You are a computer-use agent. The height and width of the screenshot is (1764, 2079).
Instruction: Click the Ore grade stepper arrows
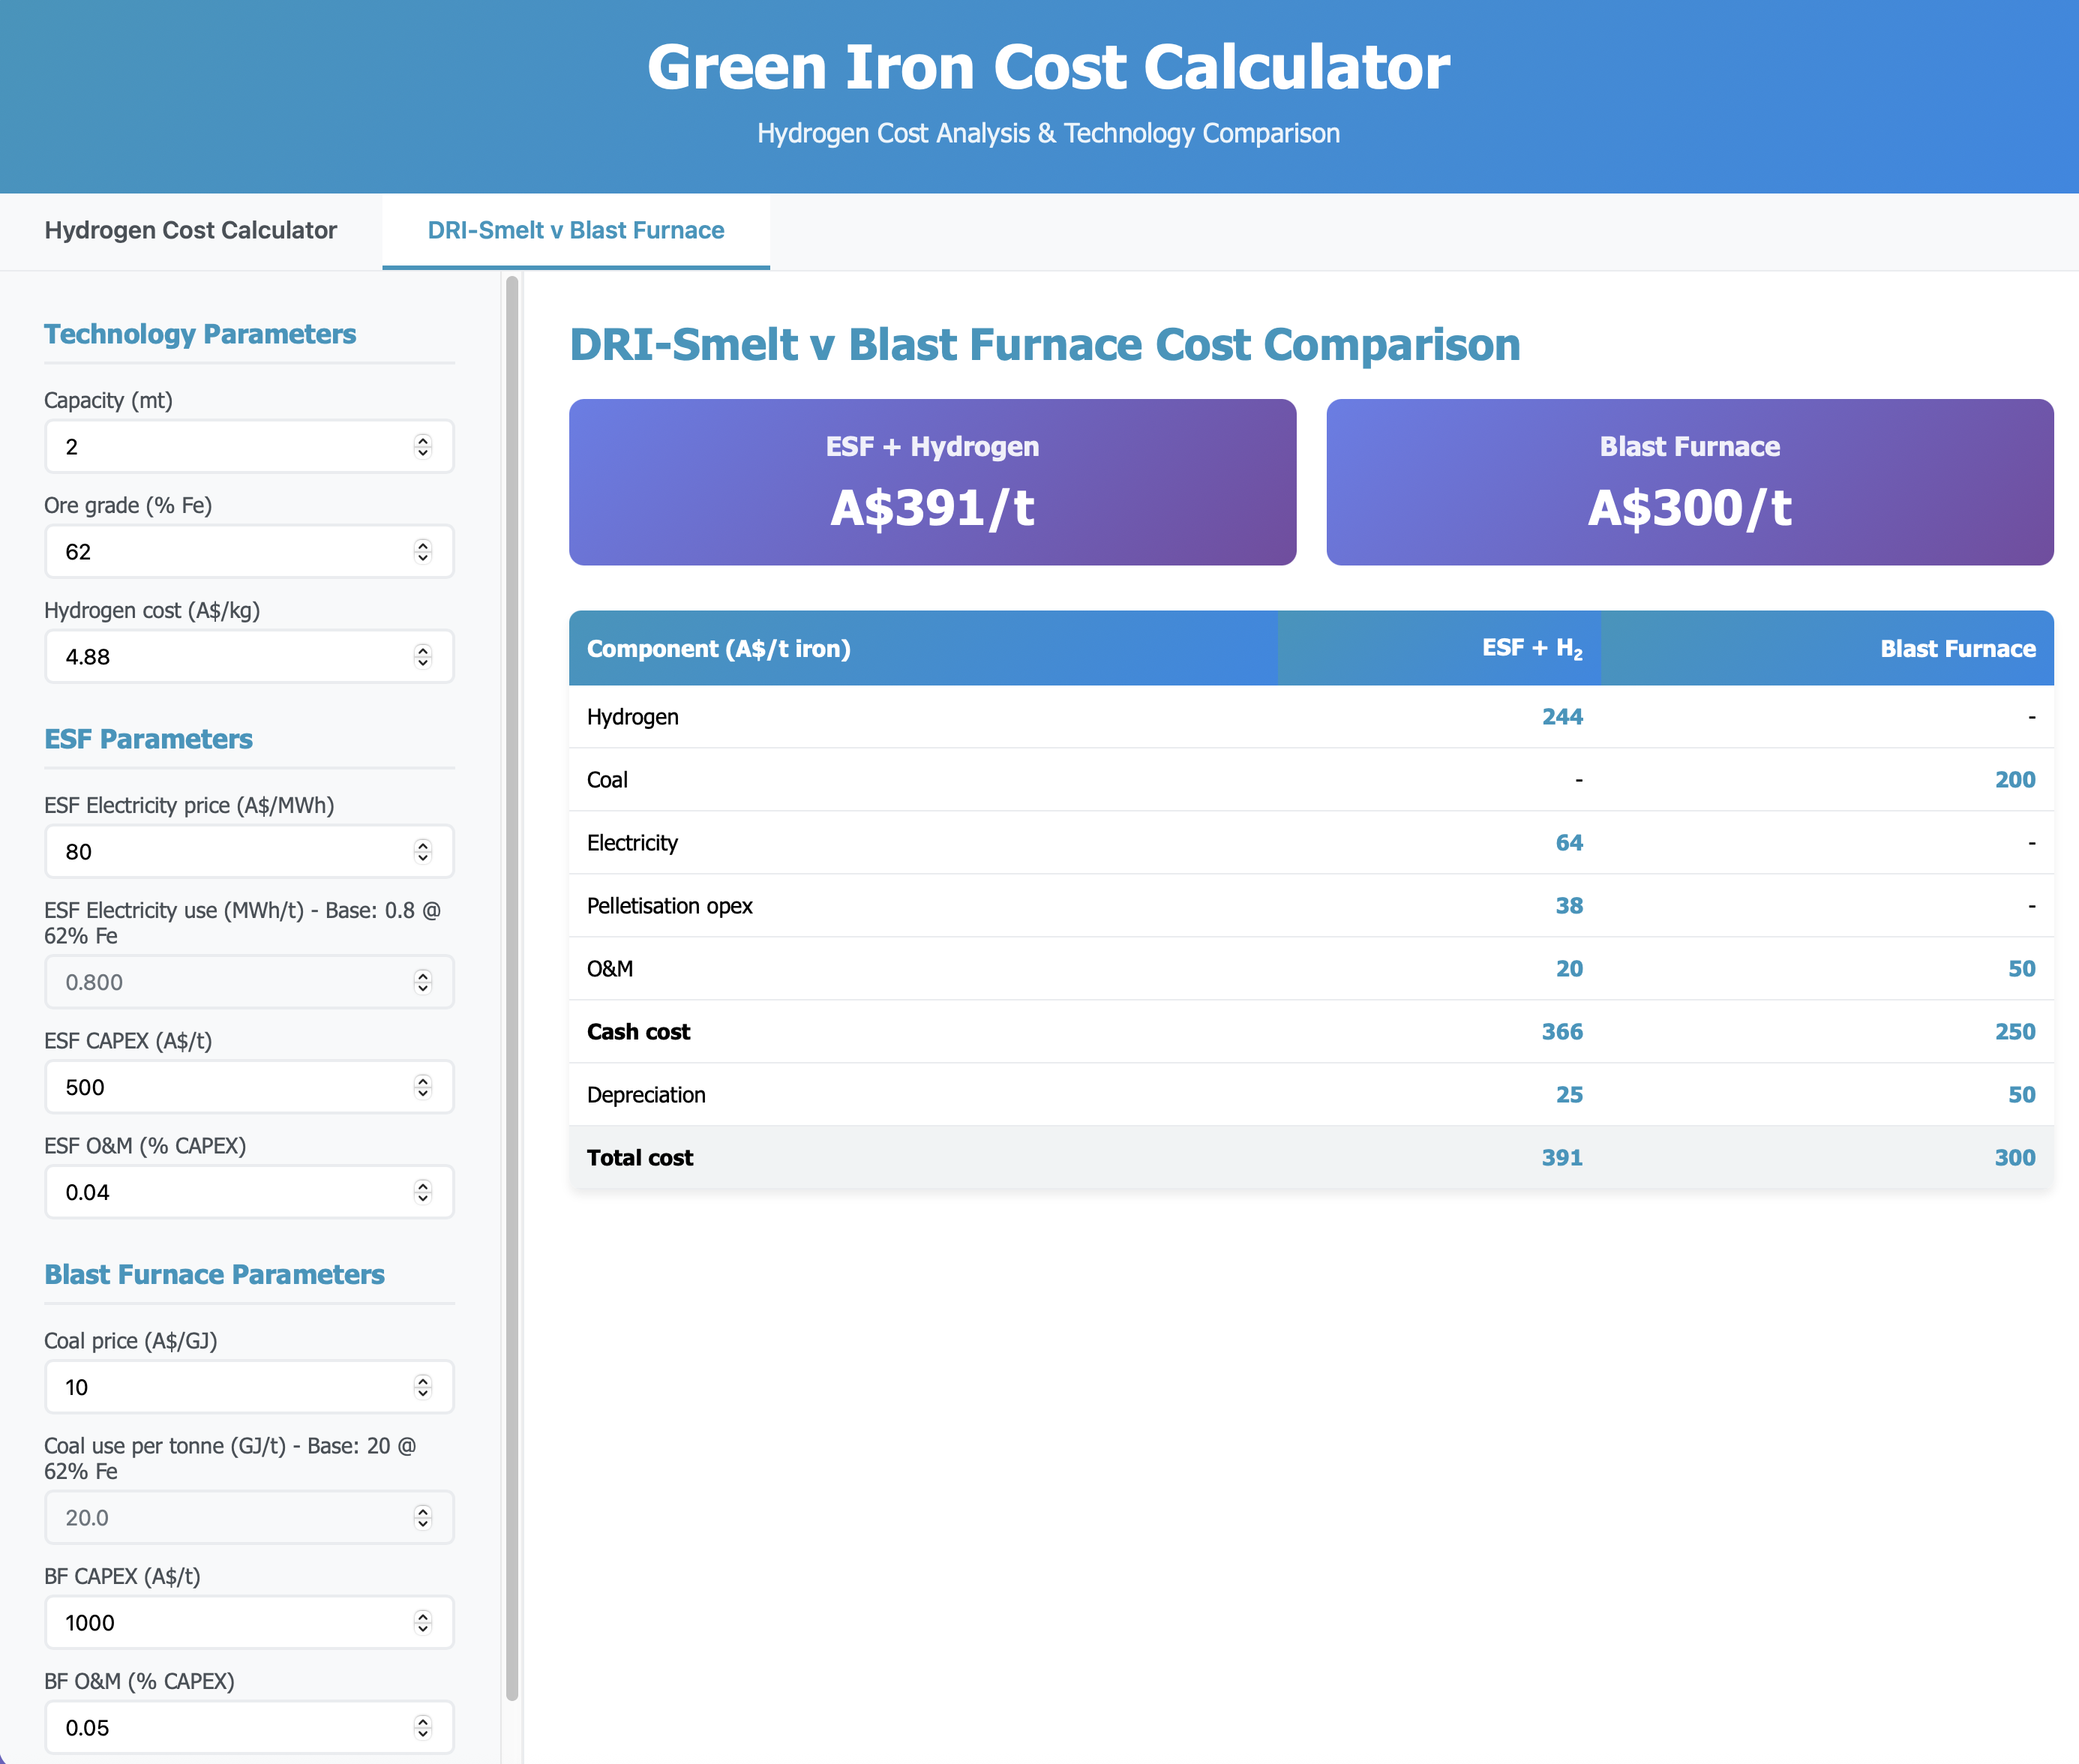[423, 551]
